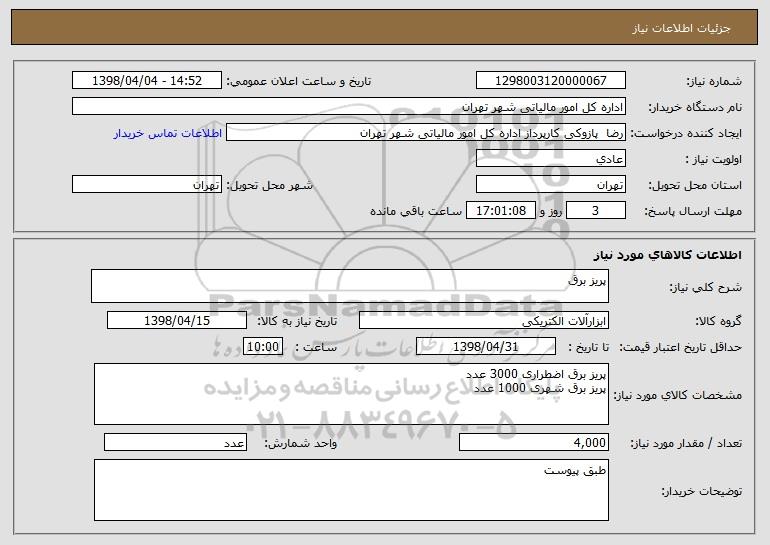
Task: Click the label 'شهر محل تحویل:'
Action: (269, 186)
